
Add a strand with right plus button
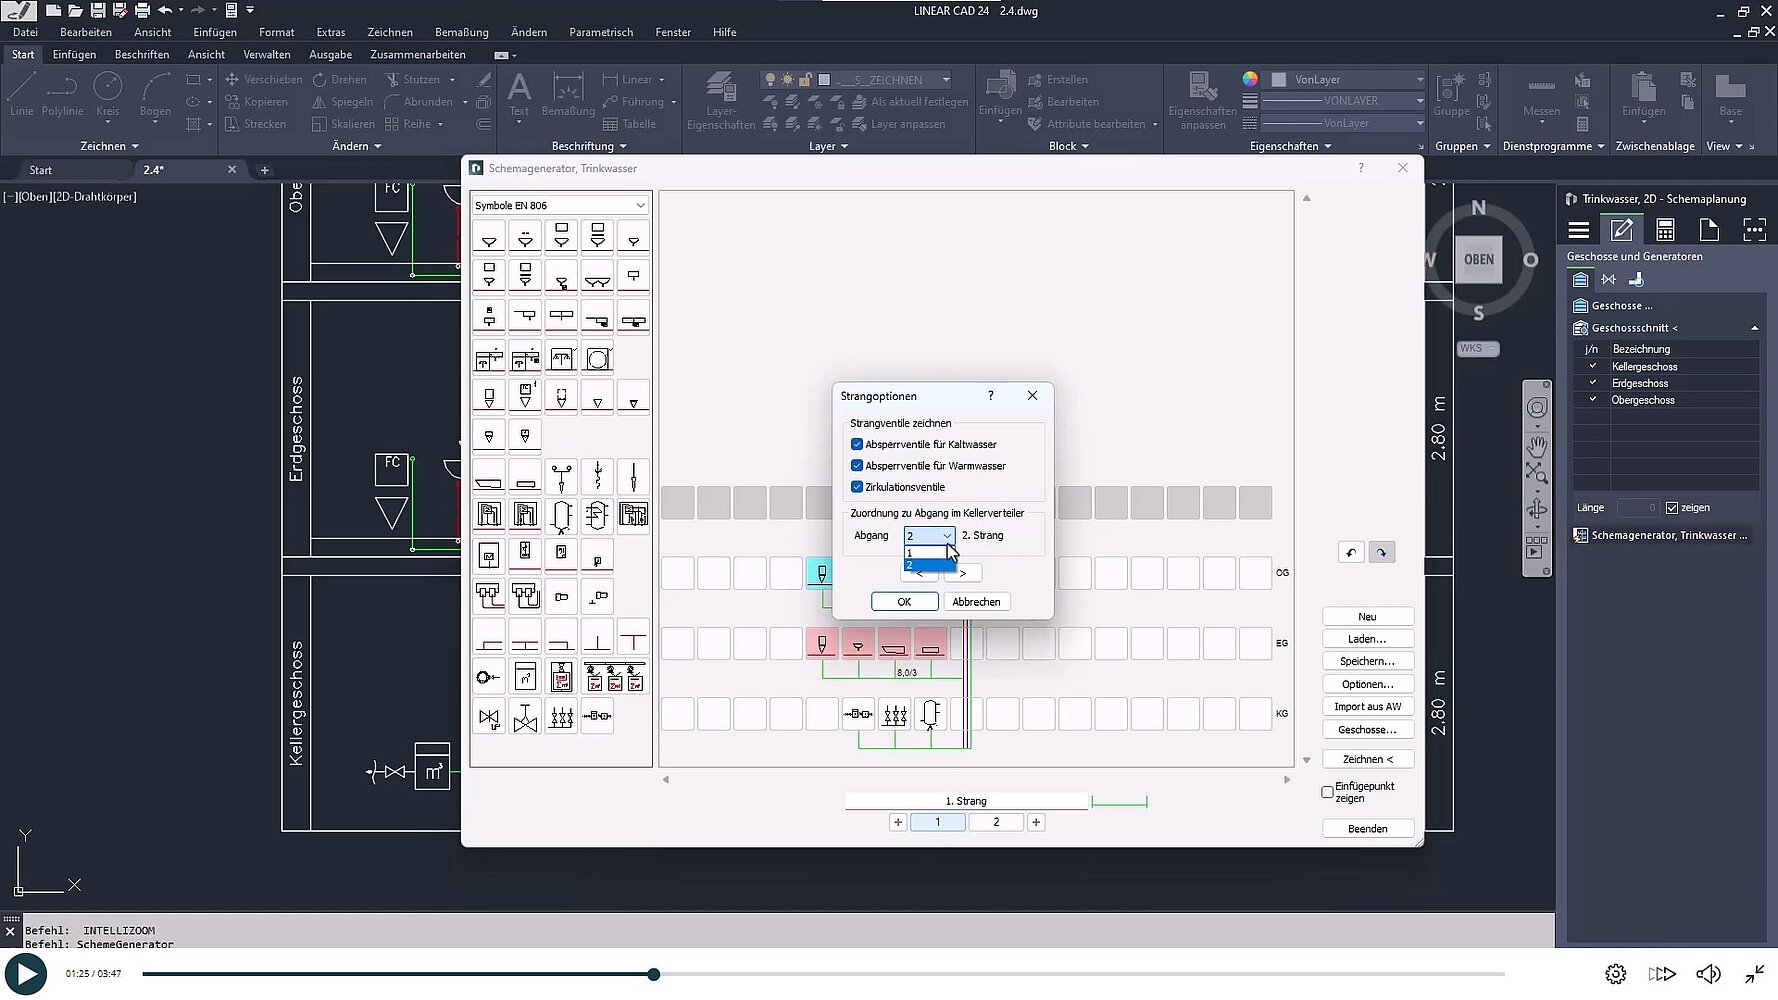click(1036, 822)
